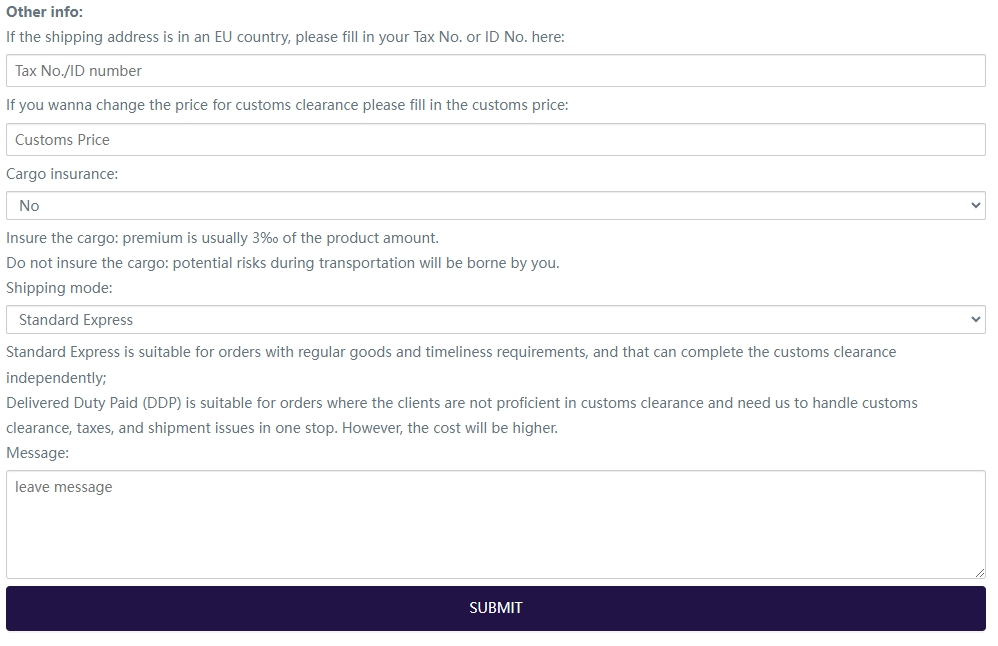Click the Delivered Duty Paid (DDP) description
Viewport: 998px width, 646px height.
[x=460, y=403]
